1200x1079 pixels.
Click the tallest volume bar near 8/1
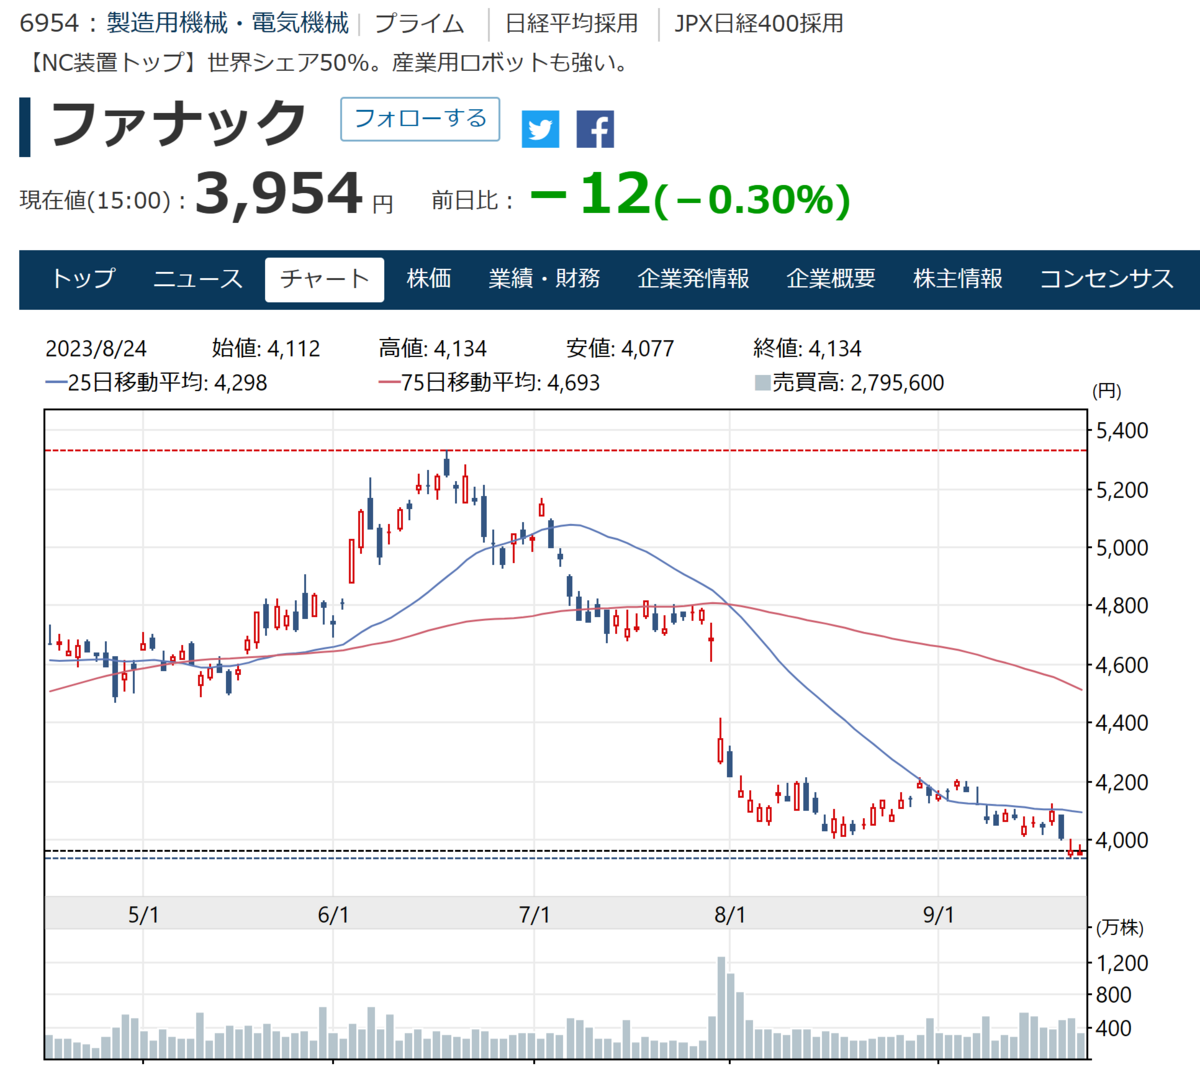721,1008
